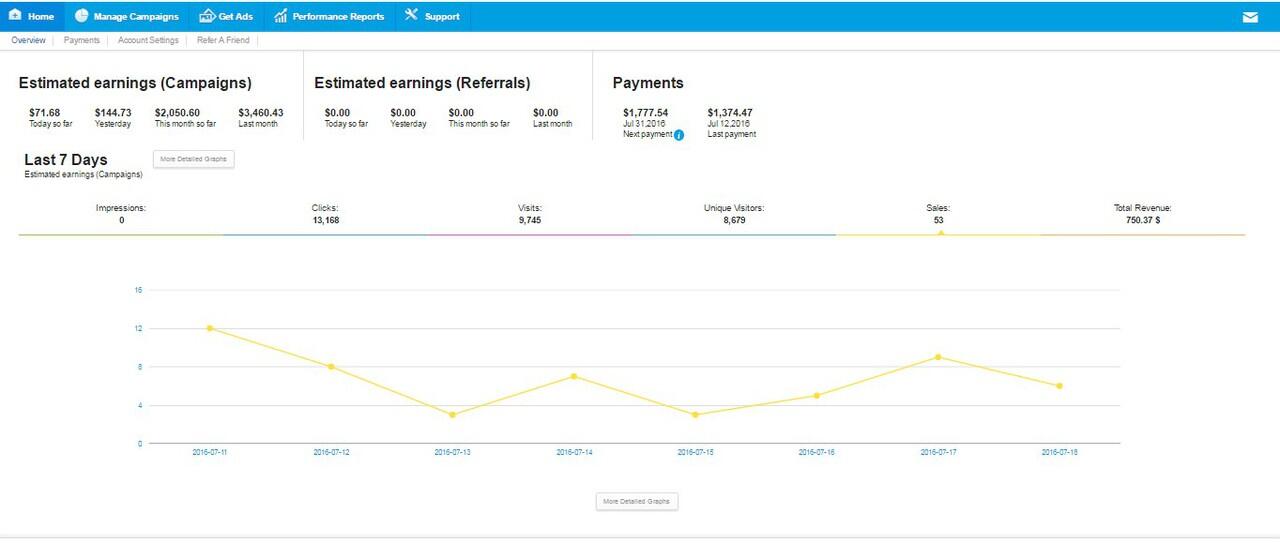Open the Performance Reports menu
1280x544 pixels.
(329, 16)
